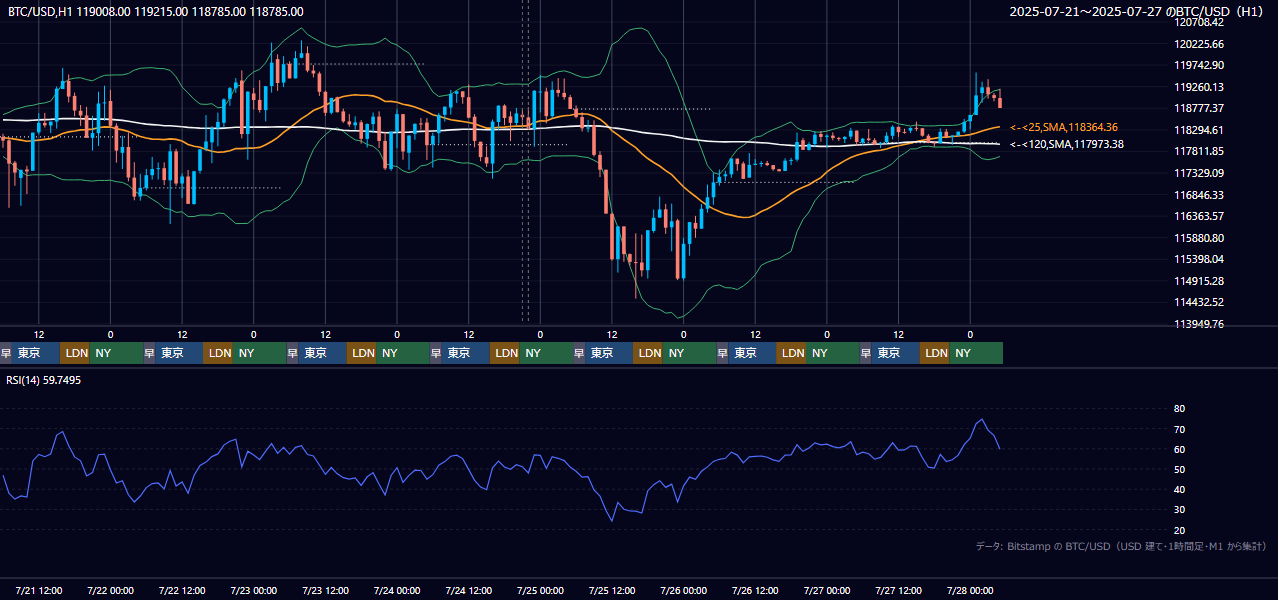
Task: Select price axis value 119260.13
Action: [x=1201, y=87]
